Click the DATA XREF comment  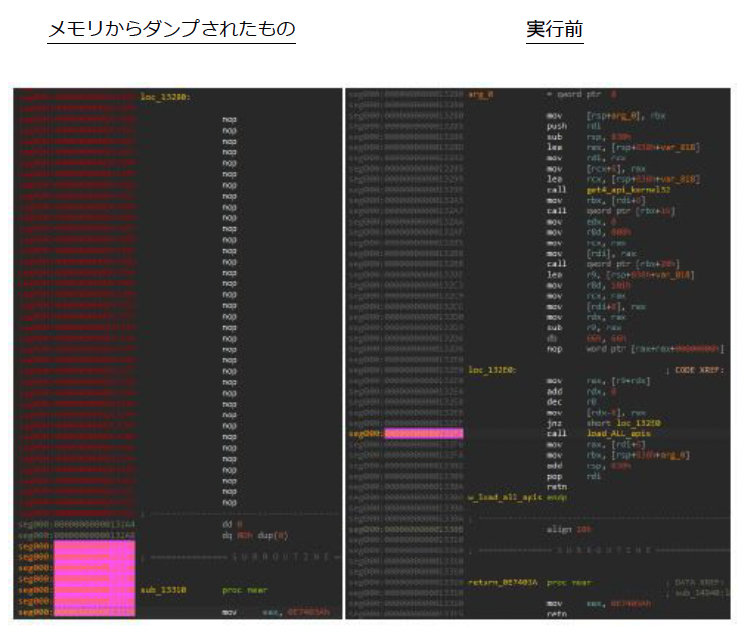[697, 582]
